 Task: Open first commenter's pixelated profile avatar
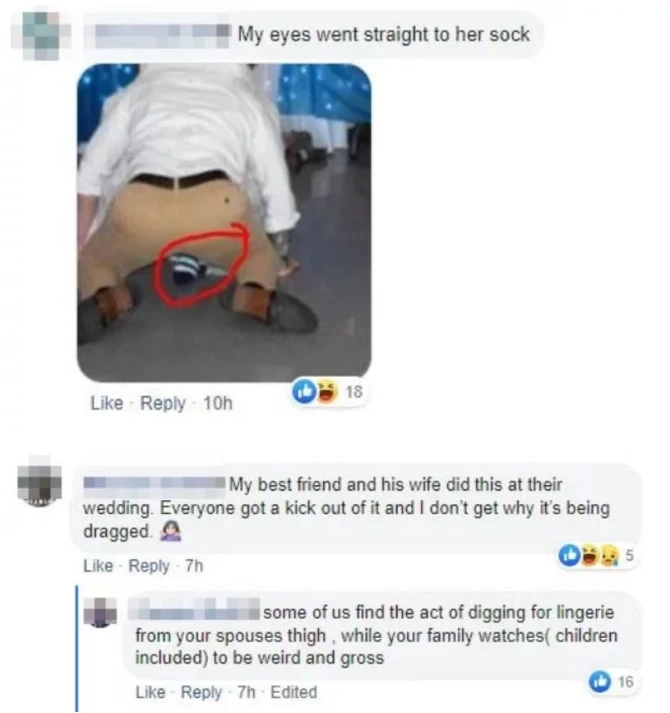41,35
